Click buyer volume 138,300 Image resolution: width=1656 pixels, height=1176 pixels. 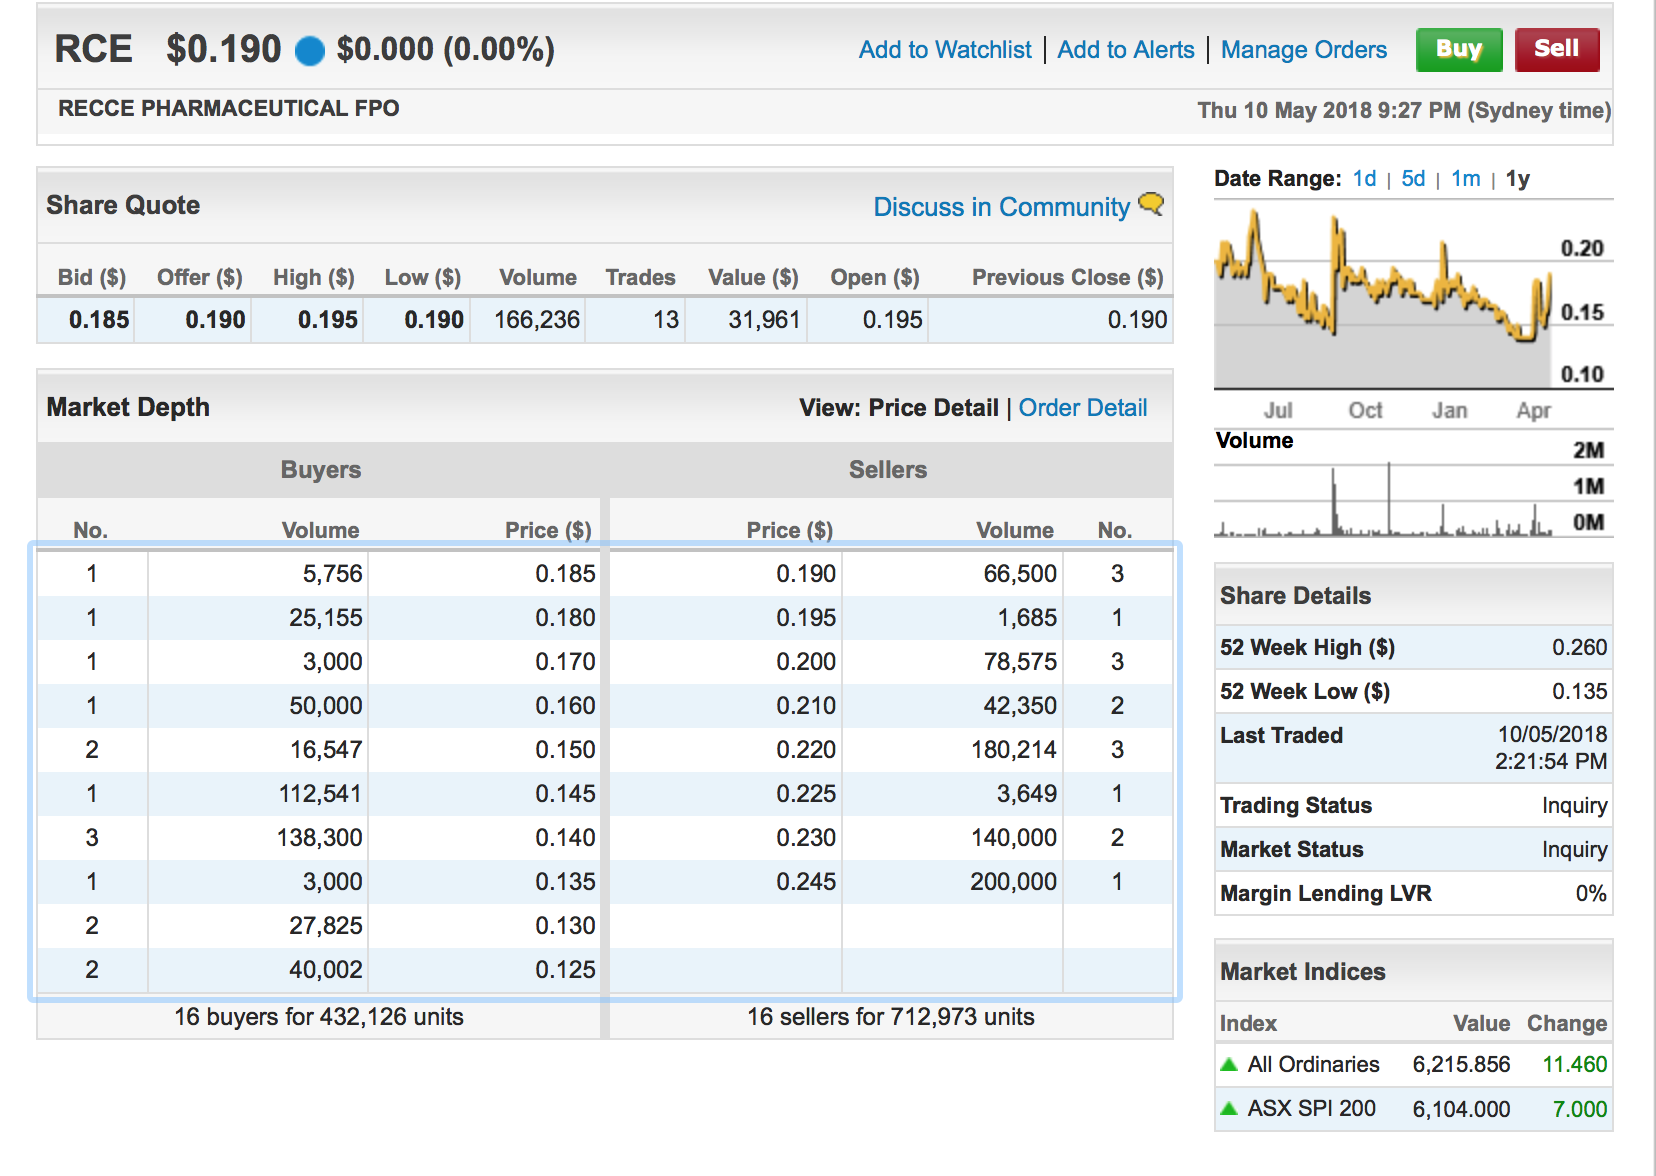(x=320, y=838)
